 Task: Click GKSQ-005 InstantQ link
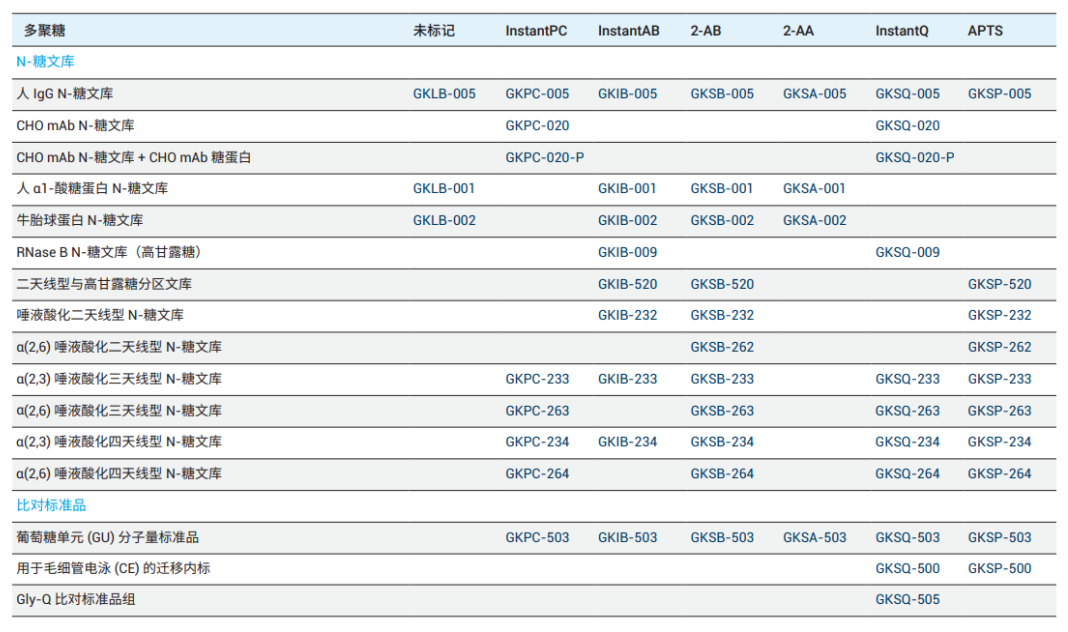tap(907, 94)
